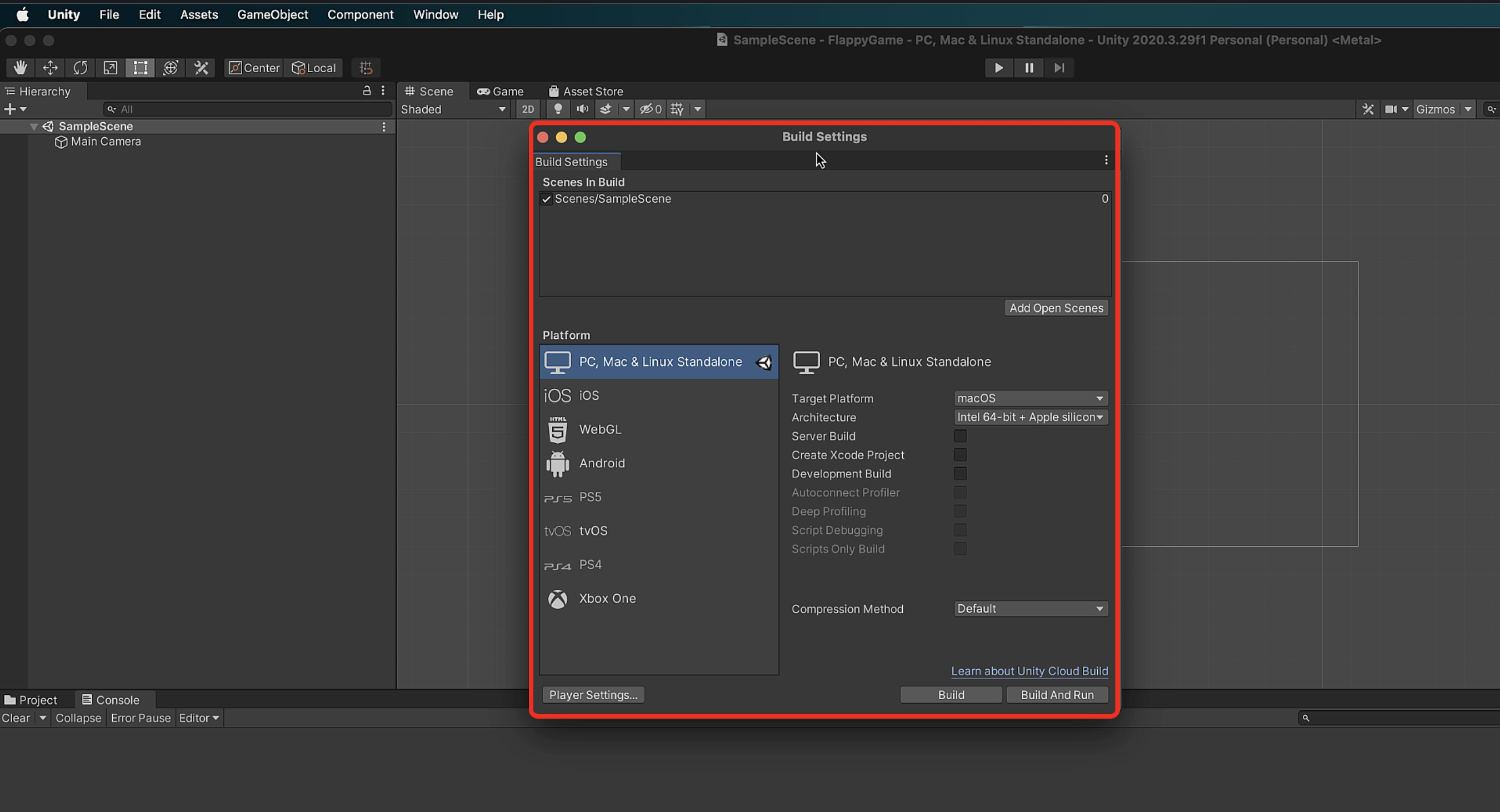
Task: Select iOS platform
Action: click(x=659, y=396)
